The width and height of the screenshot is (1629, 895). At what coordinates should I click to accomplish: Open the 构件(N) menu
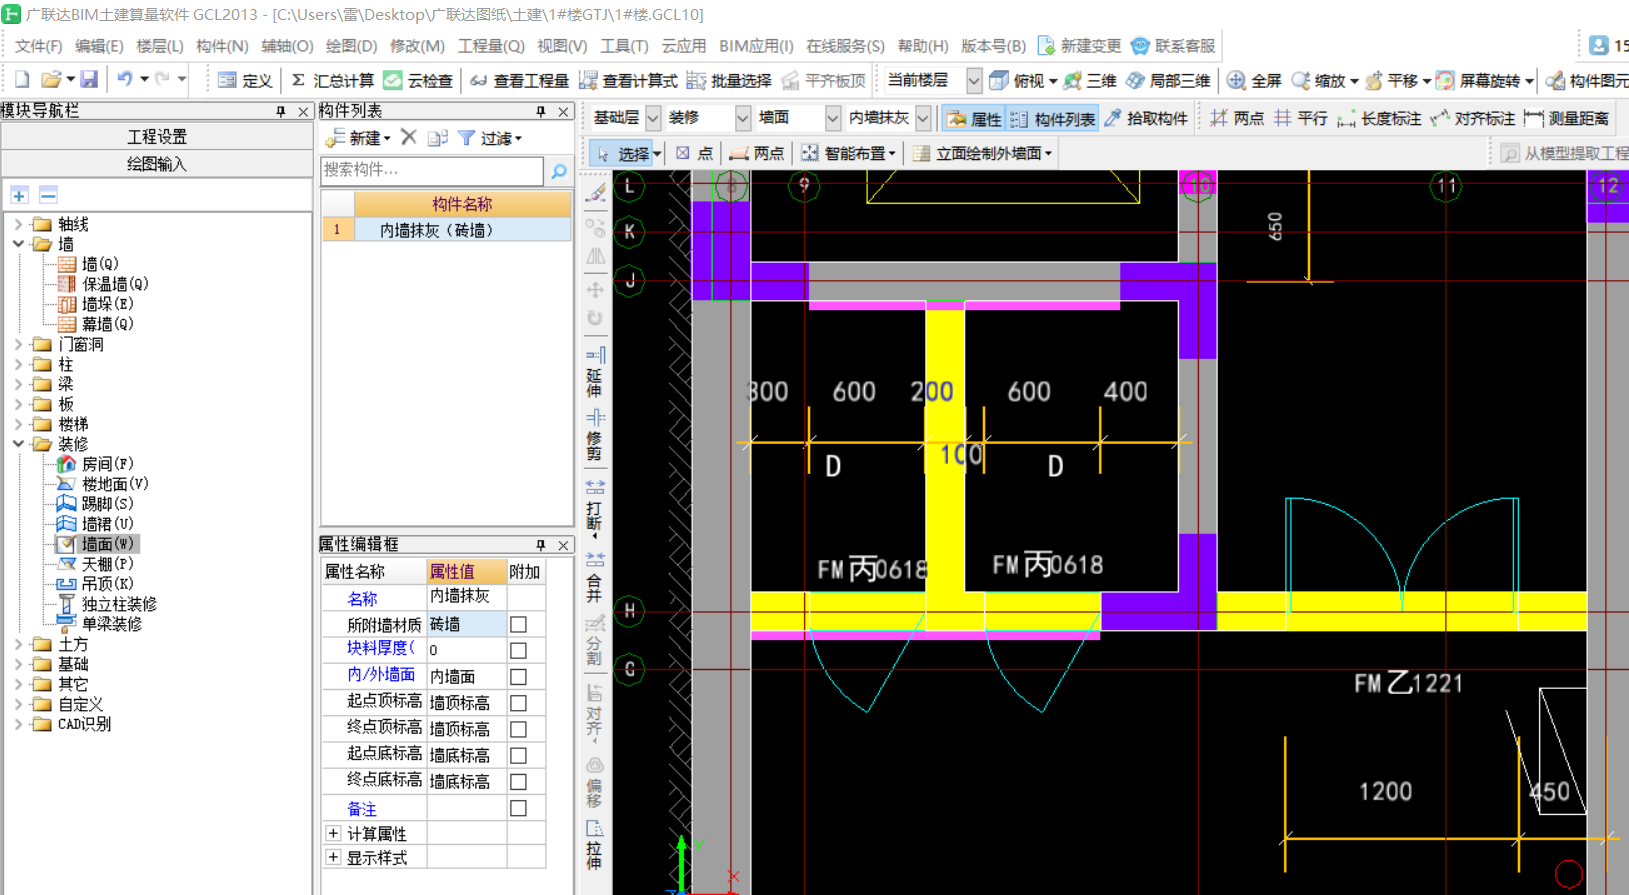(x=222, y=46)
